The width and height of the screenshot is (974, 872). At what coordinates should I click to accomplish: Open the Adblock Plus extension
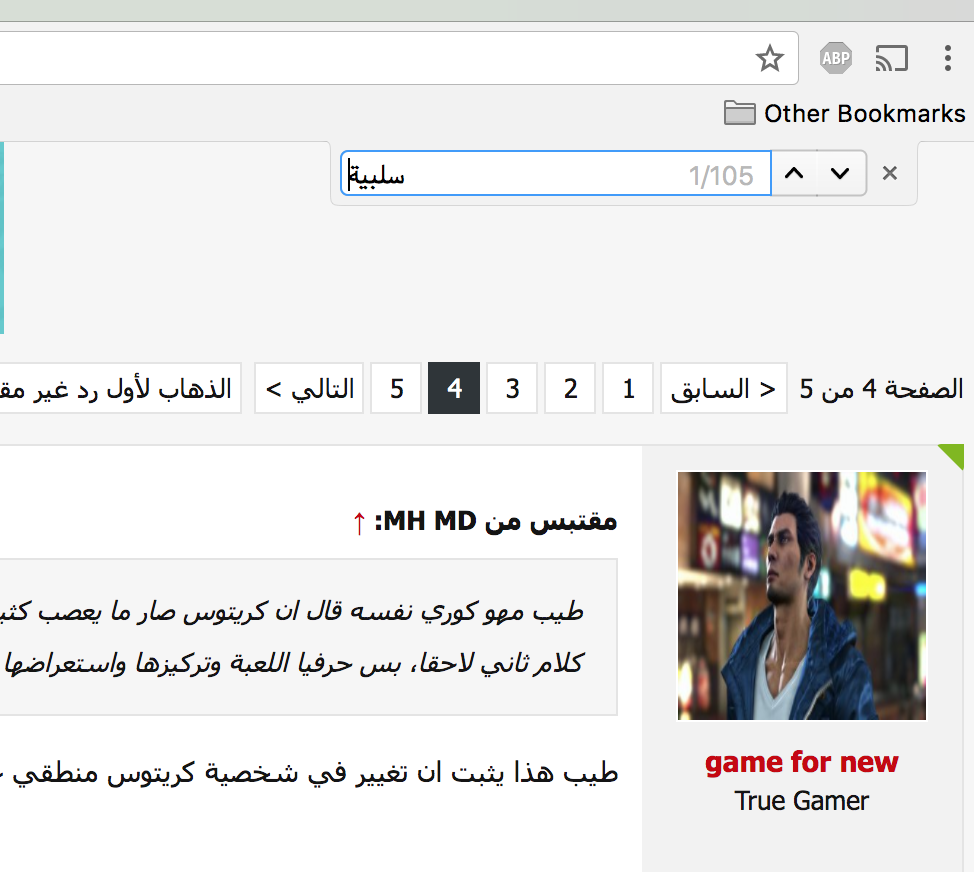click(x=835, y=58)
